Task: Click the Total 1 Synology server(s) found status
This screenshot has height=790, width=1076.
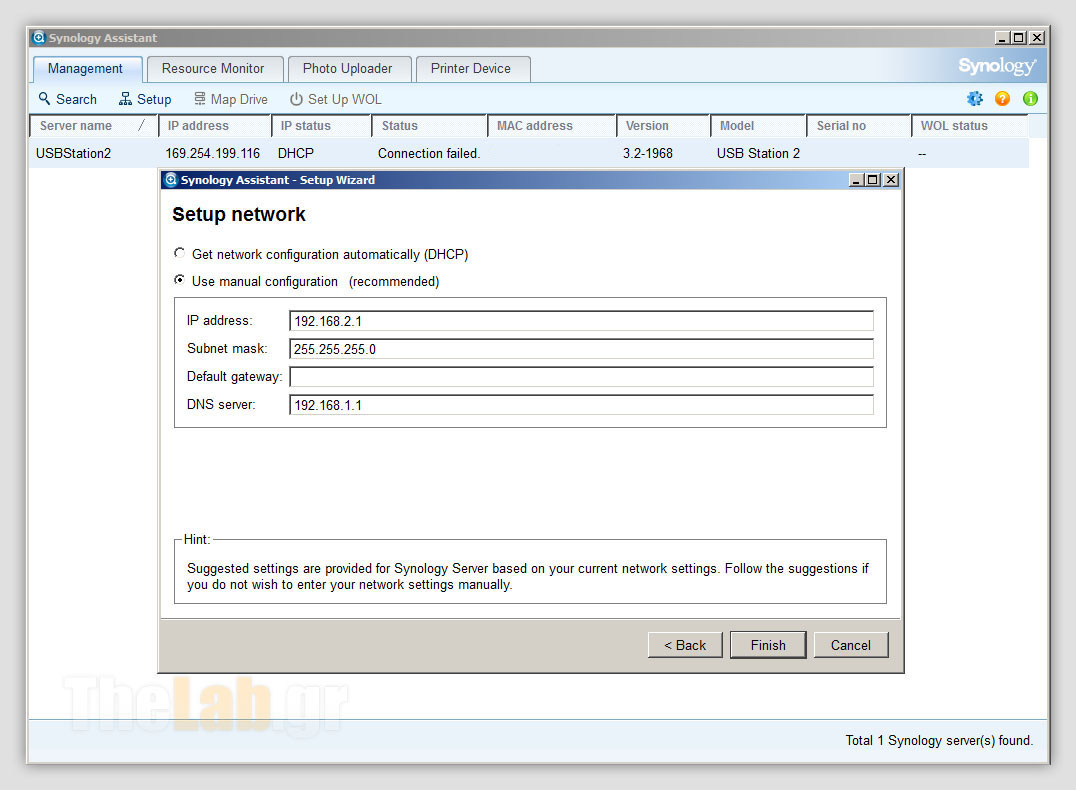Action: [x=939, y=741]
